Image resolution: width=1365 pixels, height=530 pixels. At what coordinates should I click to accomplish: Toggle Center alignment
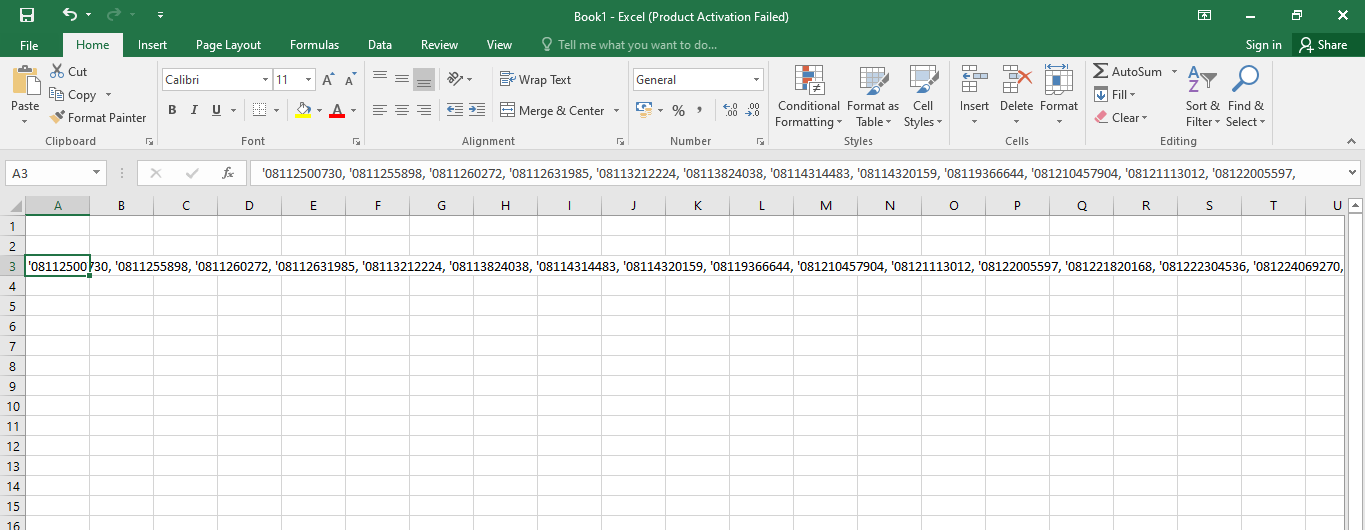point(402,110)
